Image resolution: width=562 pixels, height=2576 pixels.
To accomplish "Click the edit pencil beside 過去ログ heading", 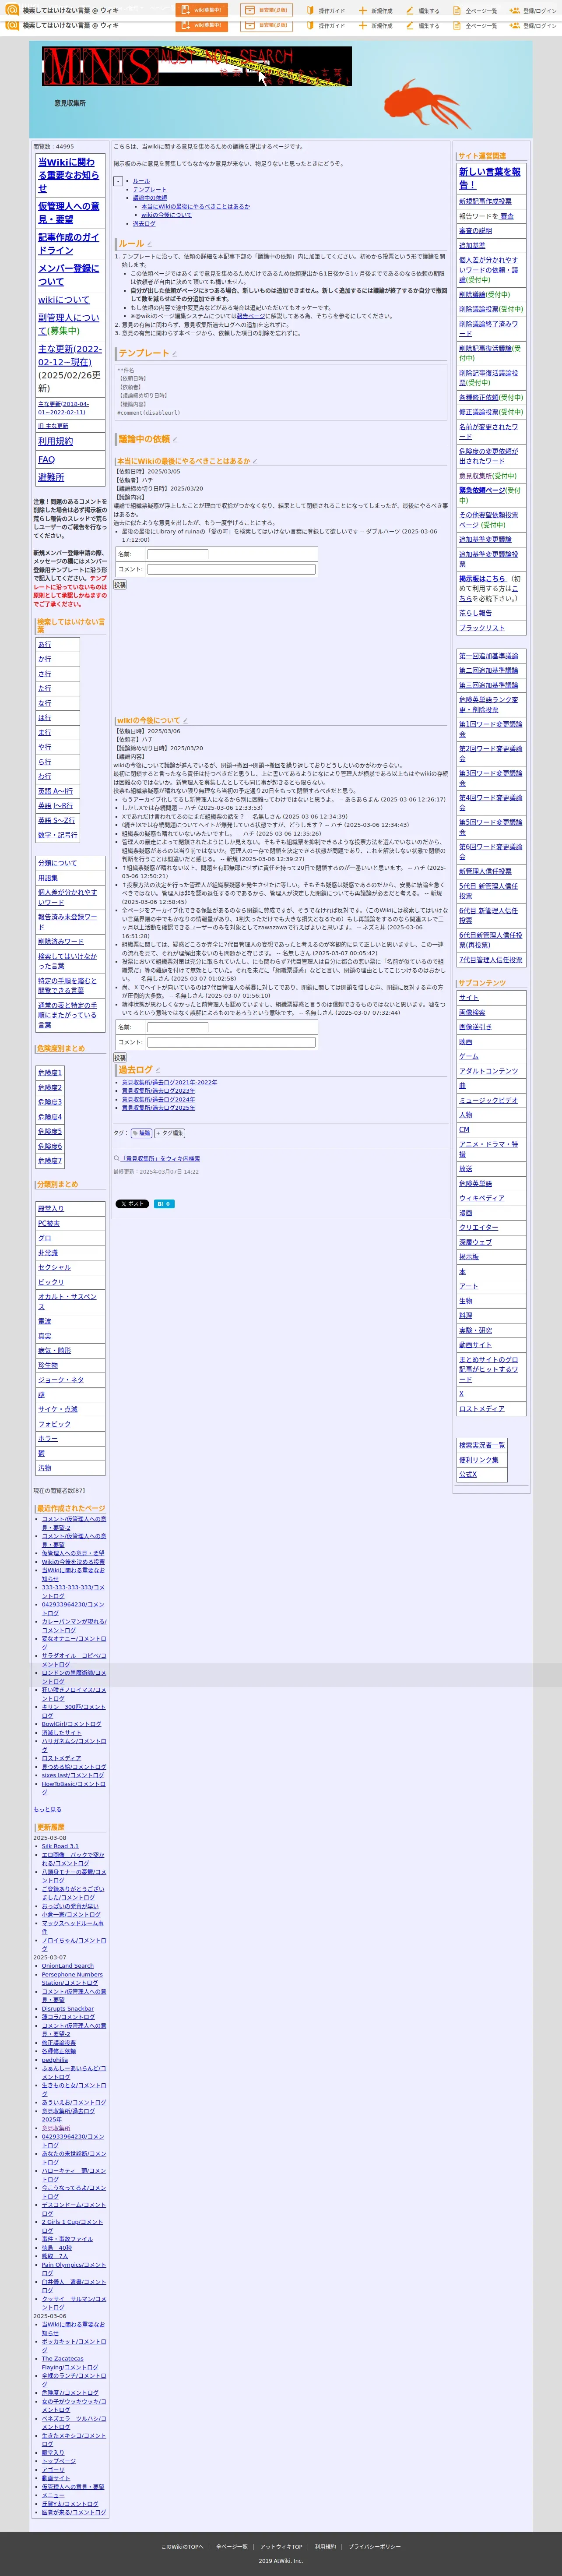I will point(158,1070).
